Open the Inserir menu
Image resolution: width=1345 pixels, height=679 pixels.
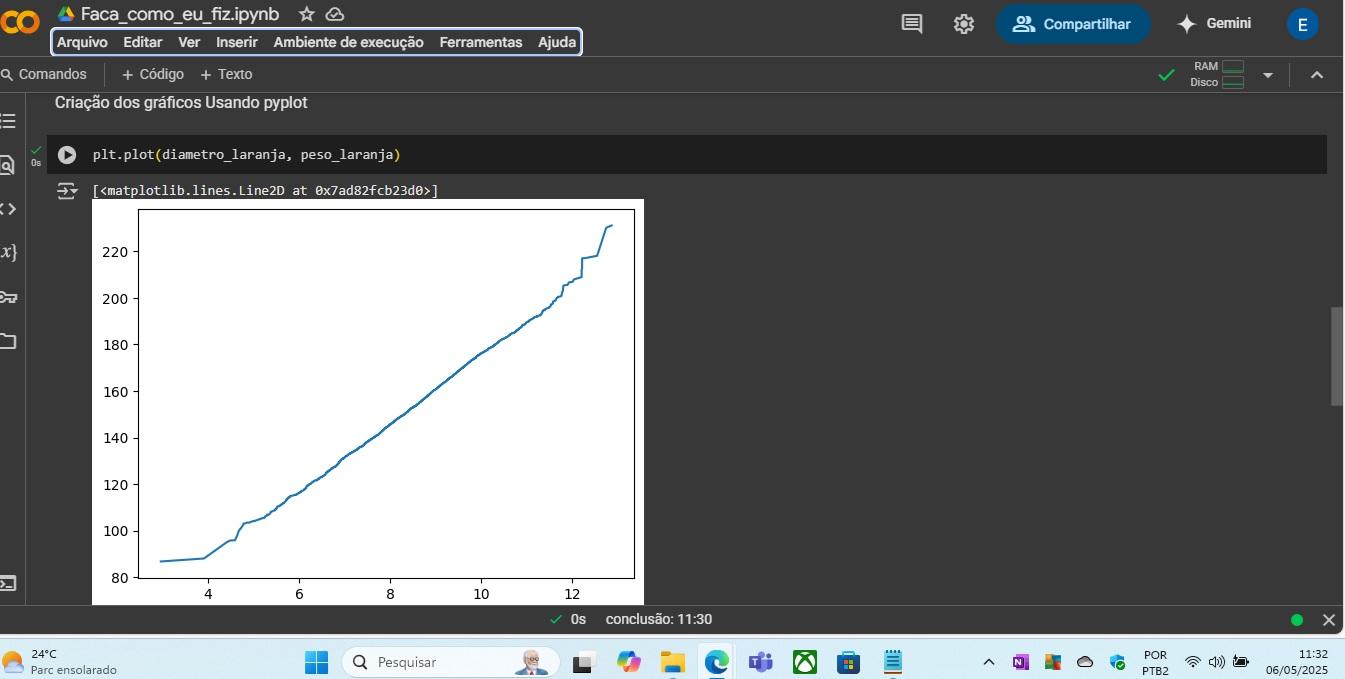click(237, 42)
